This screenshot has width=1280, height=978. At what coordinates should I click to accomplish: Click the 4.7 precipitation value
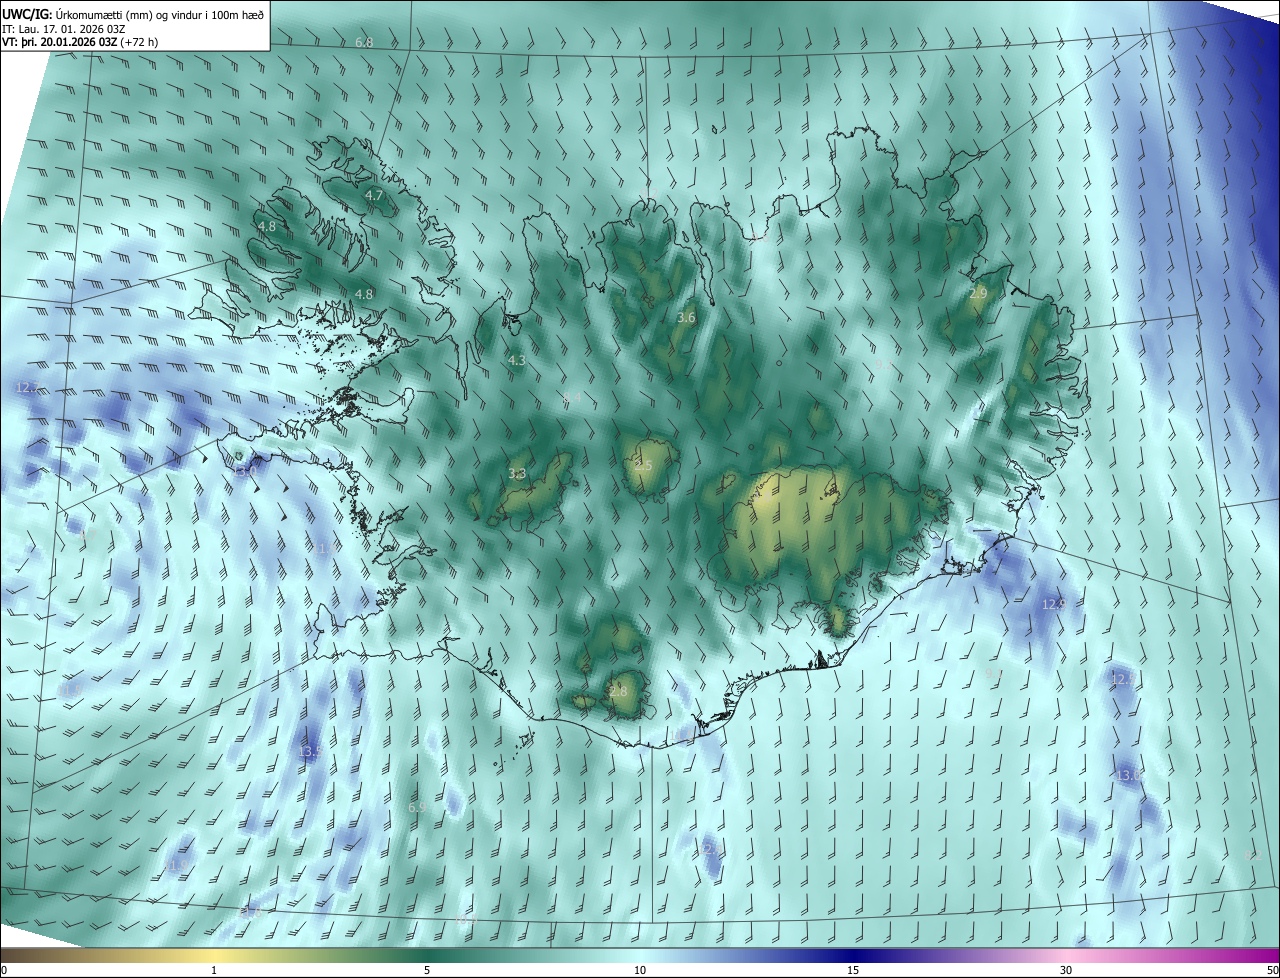click(374, 196)
